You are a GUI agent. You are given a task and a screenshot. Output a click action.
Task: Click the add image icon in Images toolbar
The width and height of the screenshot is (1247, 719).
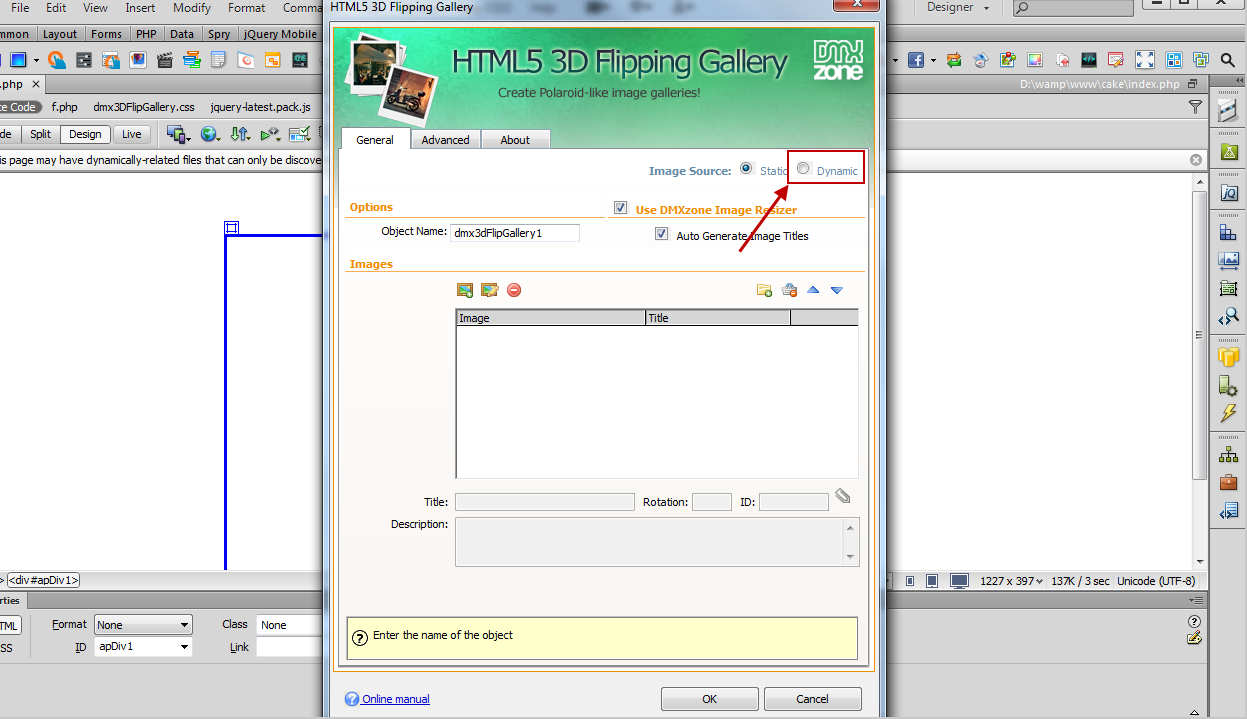pos(464,290)
